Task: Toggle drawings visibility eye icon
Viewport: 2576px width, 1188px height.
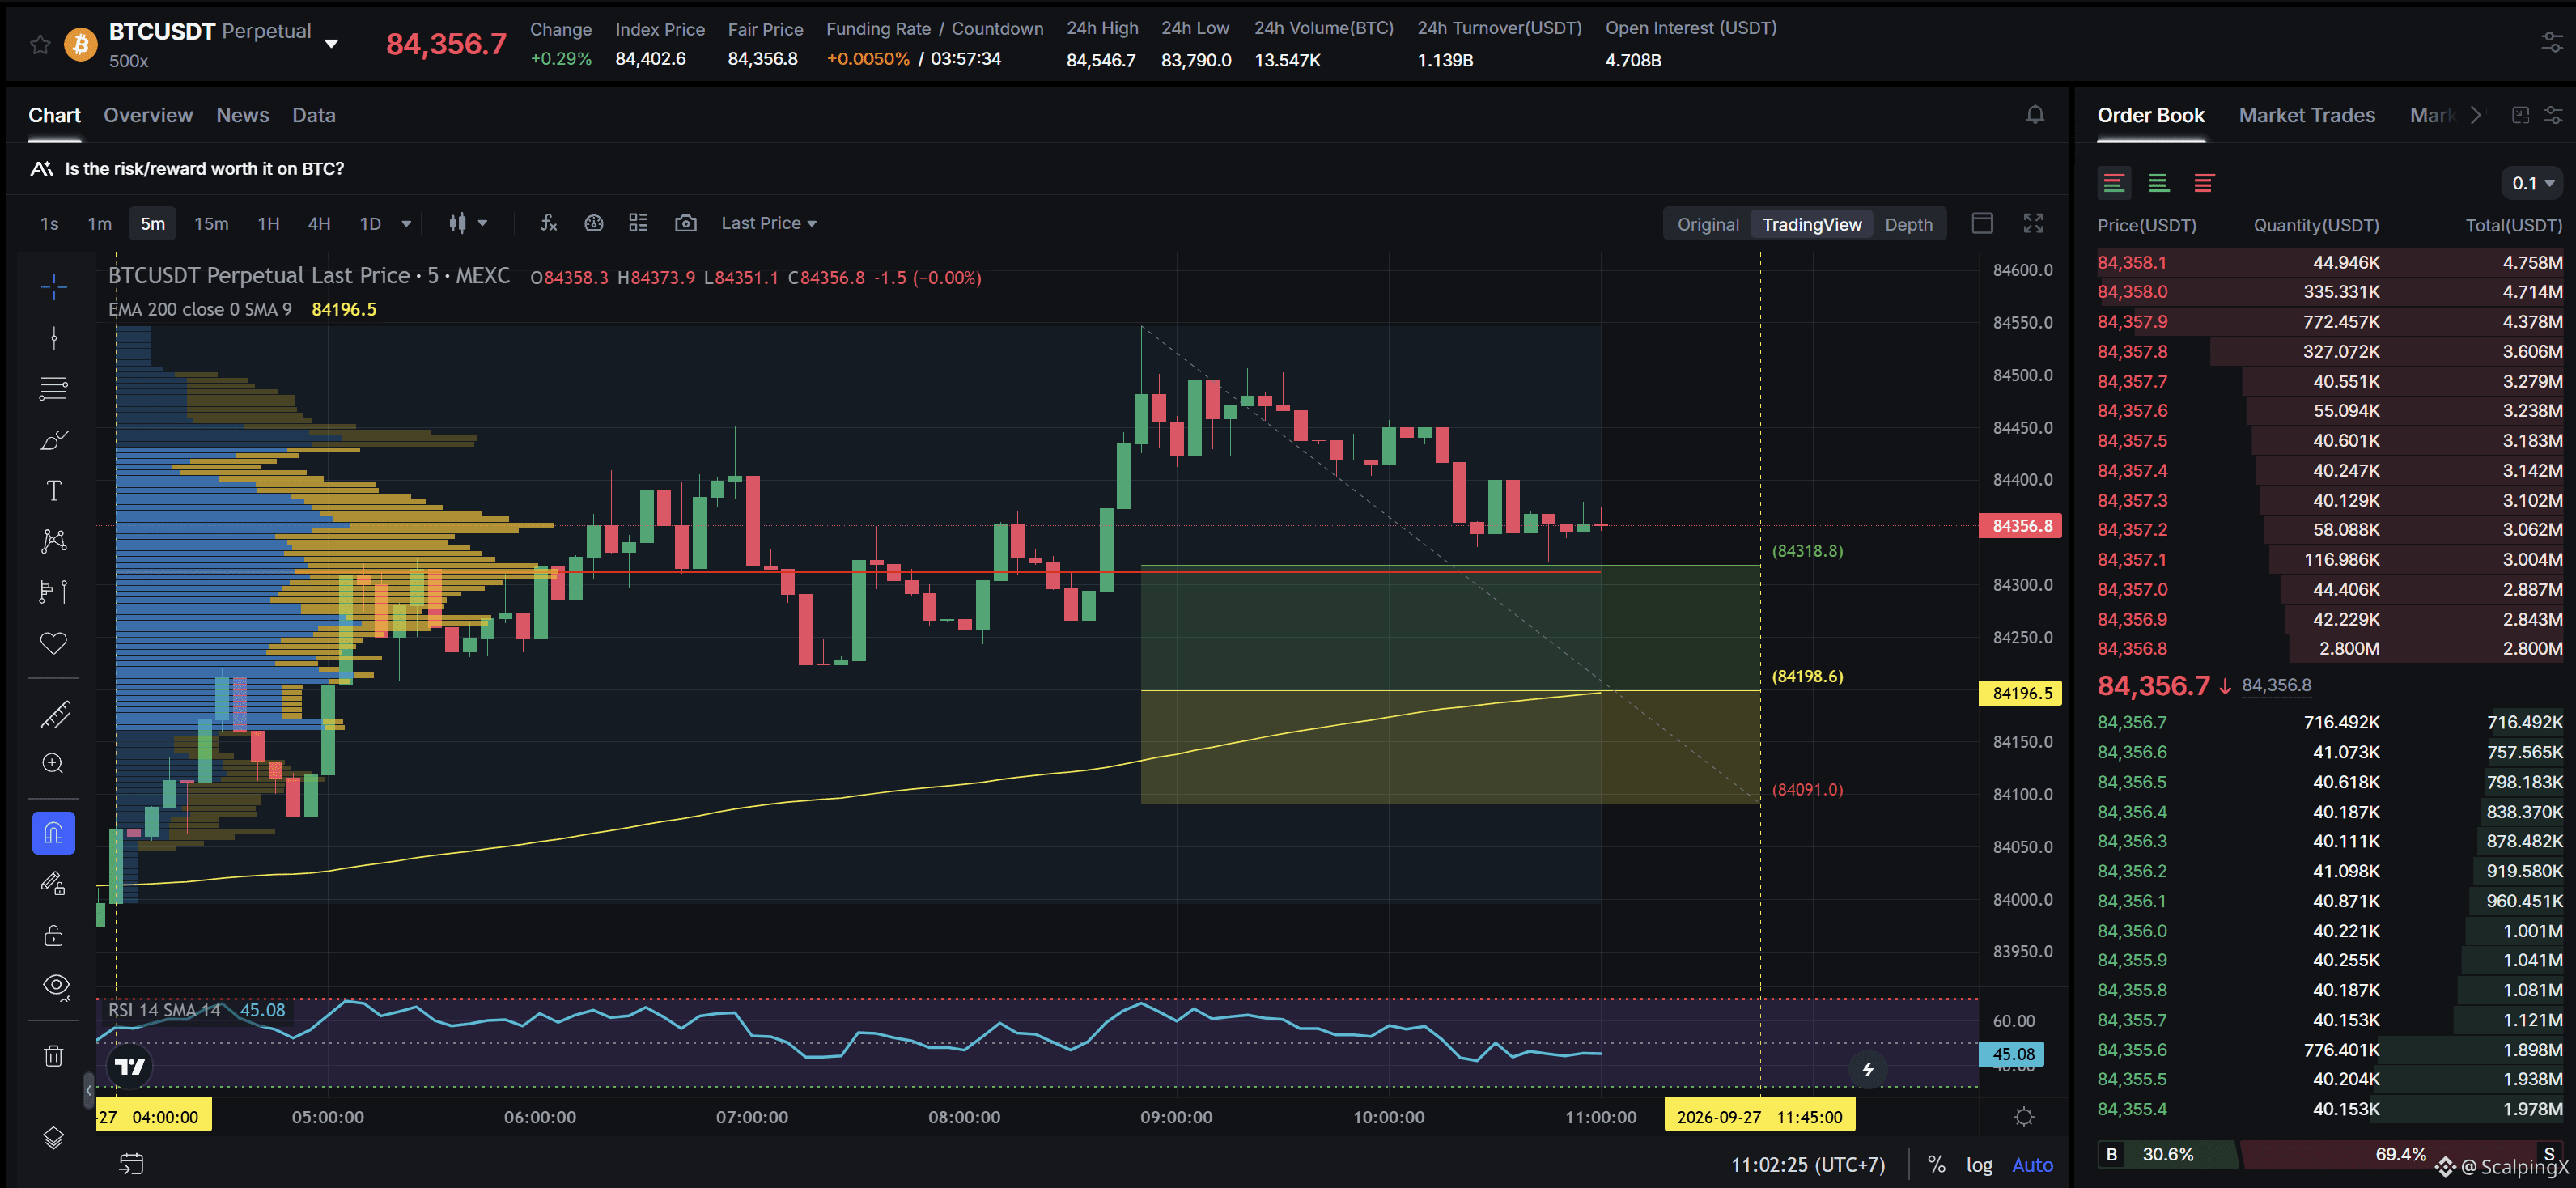Action: click(x=56, y=986)
